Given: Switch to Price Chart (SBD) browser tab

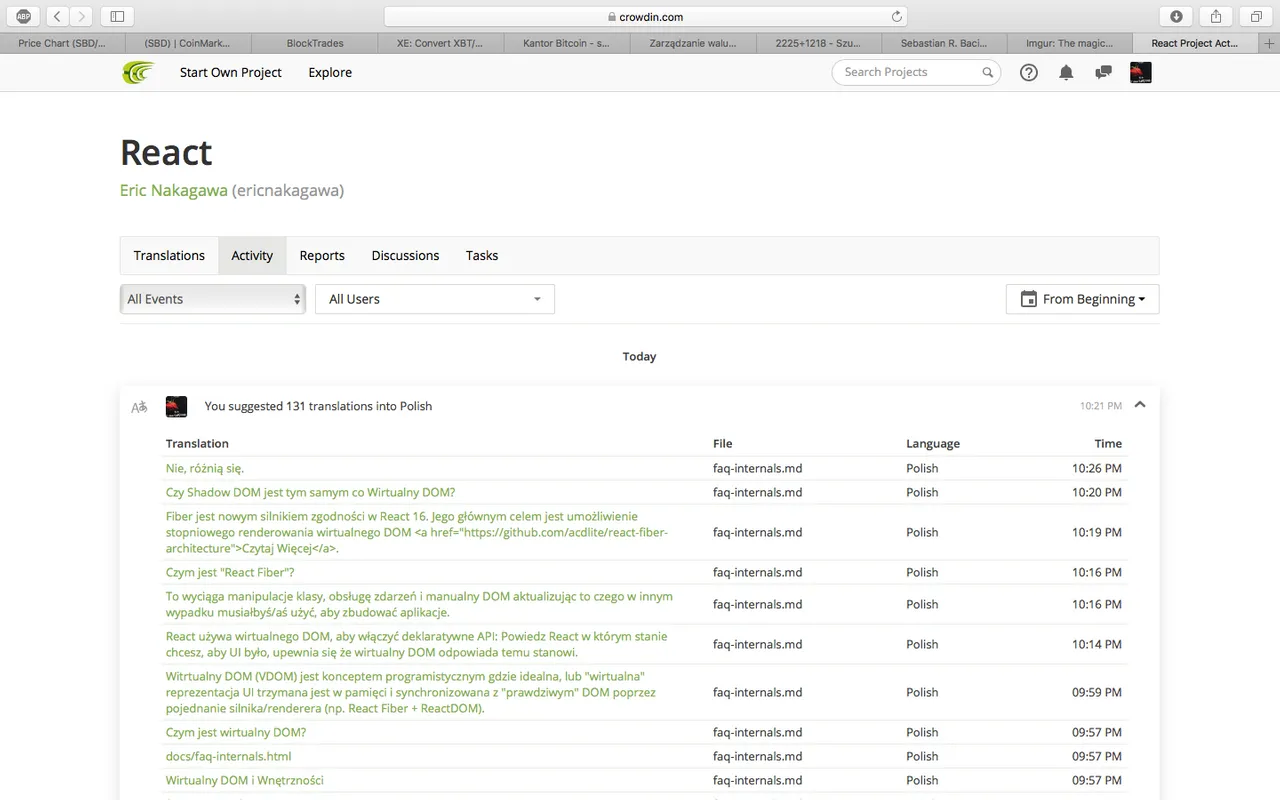Looking at the screenshot, I should 63,43.
